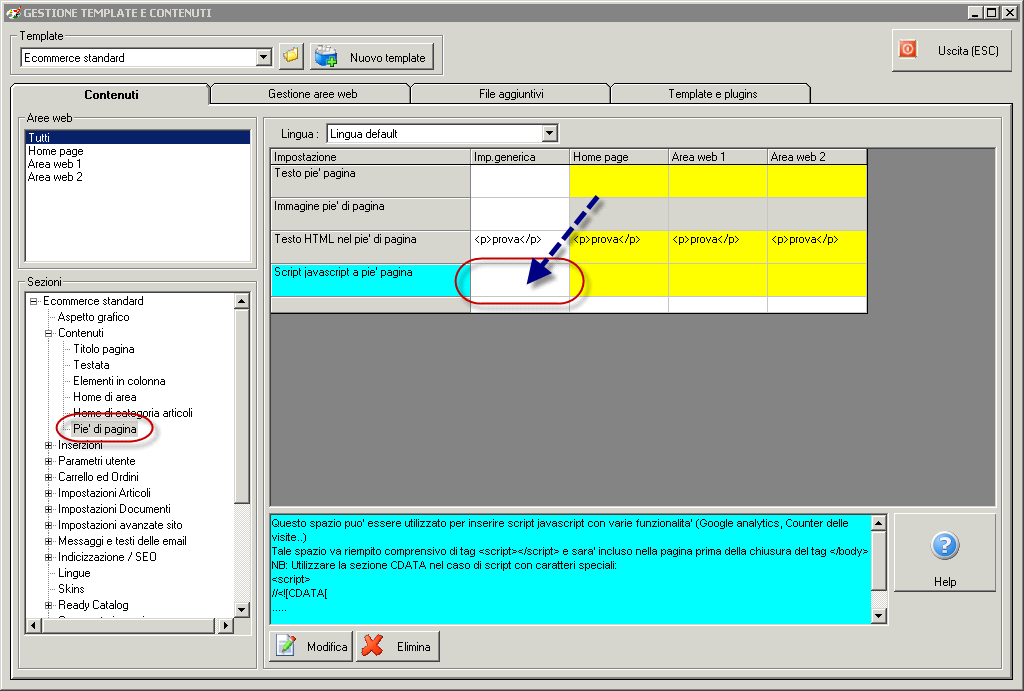Click the Impostazione column header
The height and width of the screenshot is (691, 1024).
(370, 157)
